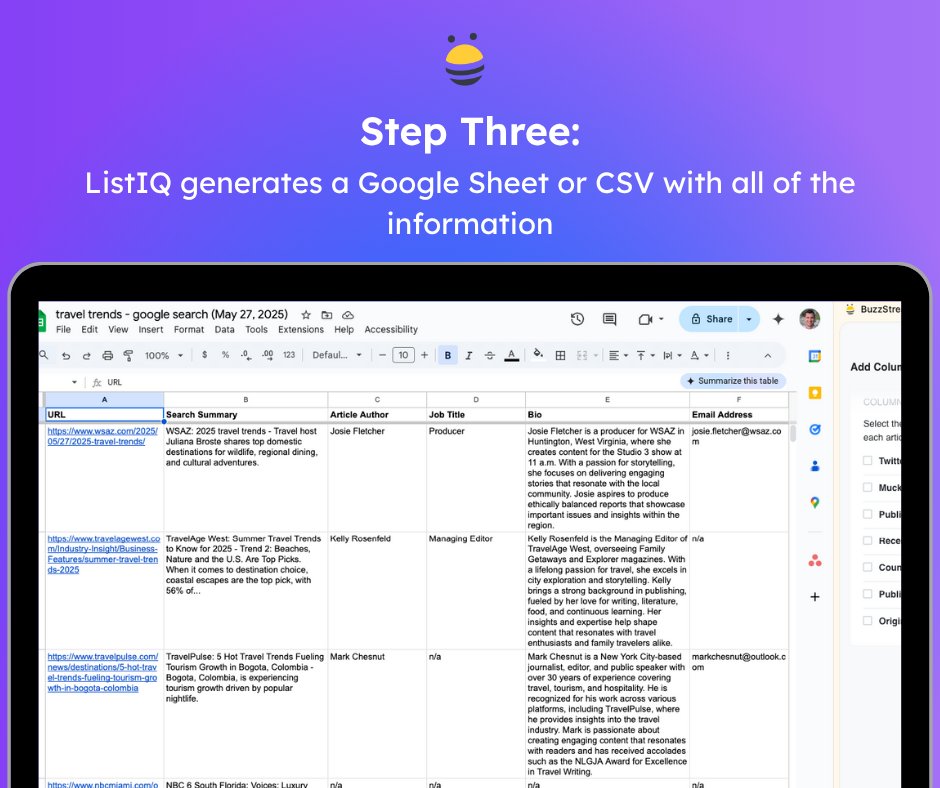The width and height of the screenshot is (940, 788).
Task: Open Google Keep side panel
Action: 815,393
